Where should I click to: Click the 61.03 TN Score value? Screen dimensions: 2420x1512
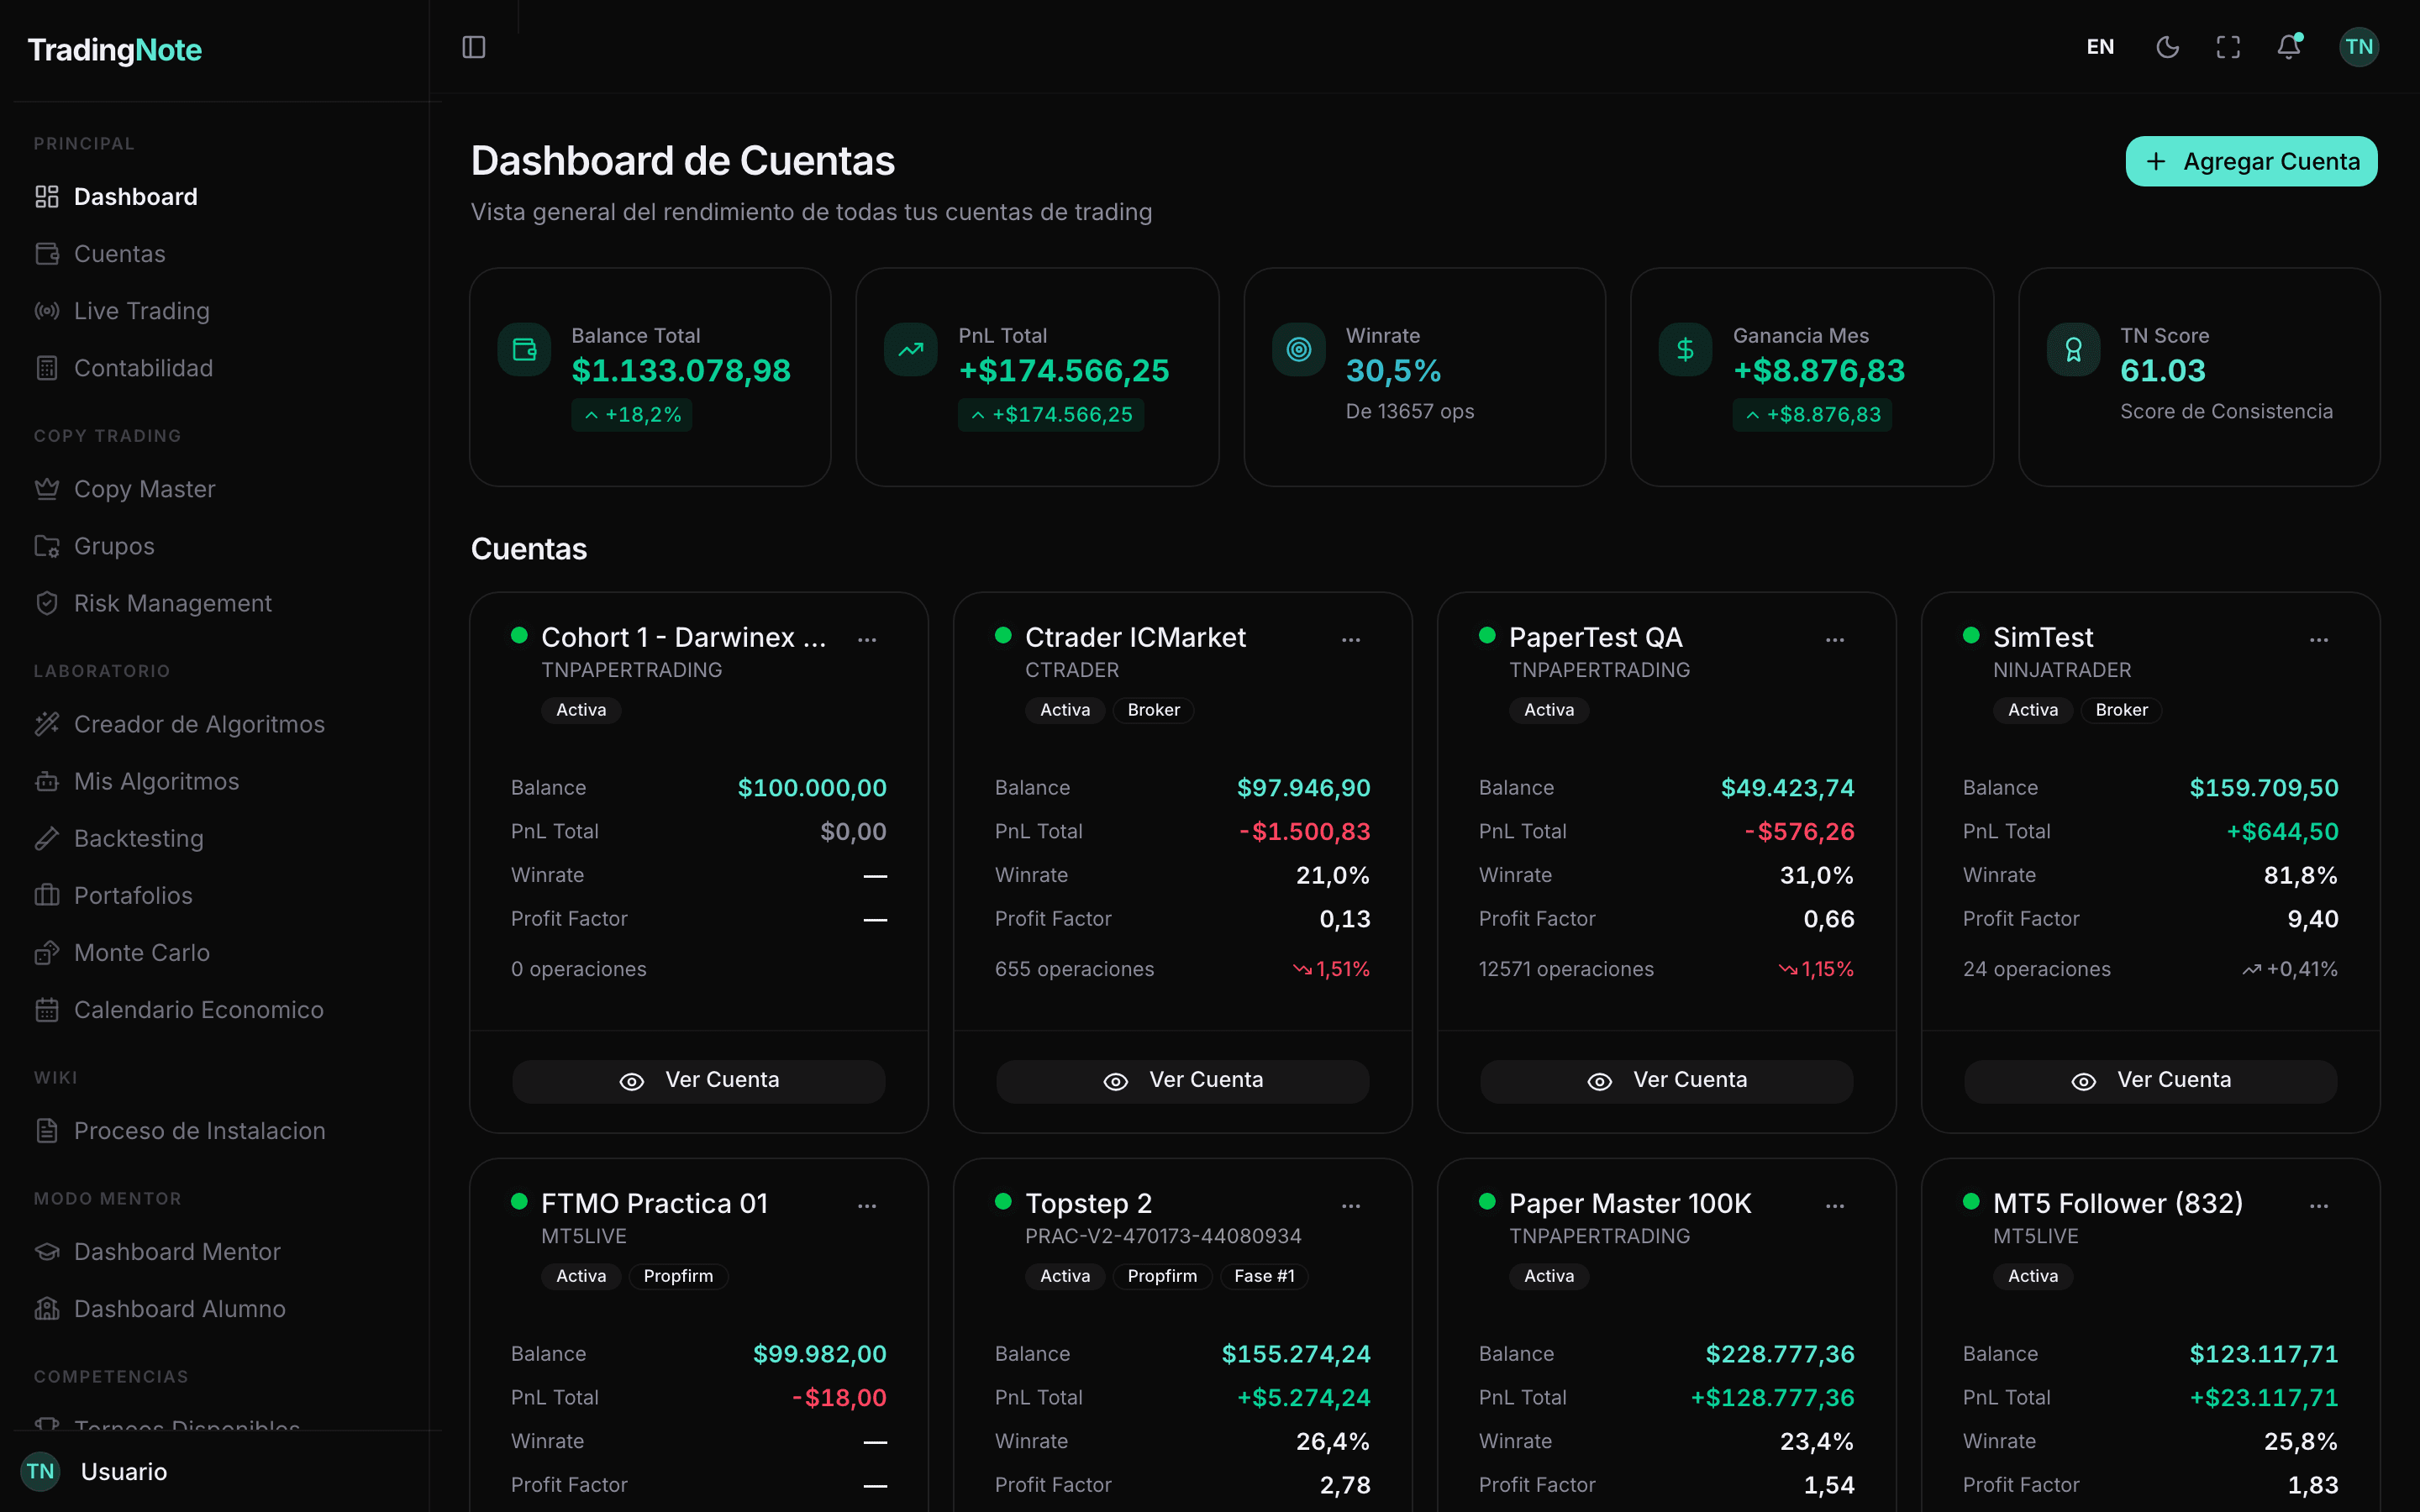pos(2163,371)
